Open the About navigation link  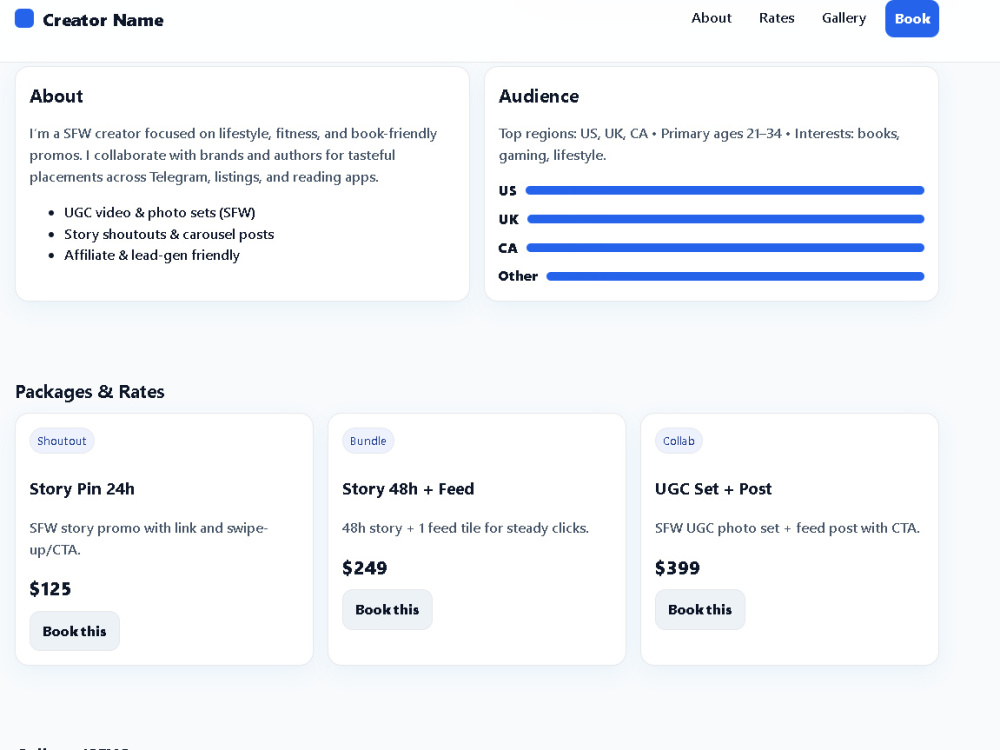click(711, 18)
